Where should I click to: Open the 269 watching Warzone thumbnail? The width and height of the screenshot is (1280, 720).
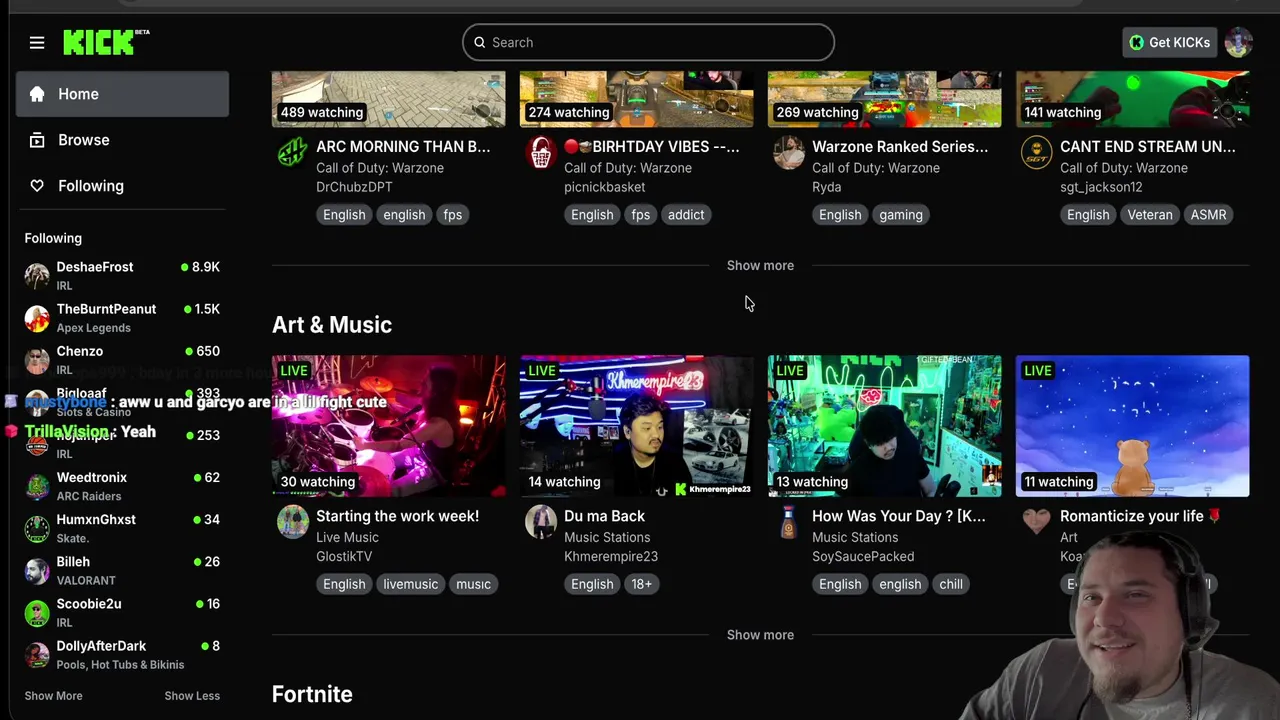pyautogui.click(x=885, y=99)
